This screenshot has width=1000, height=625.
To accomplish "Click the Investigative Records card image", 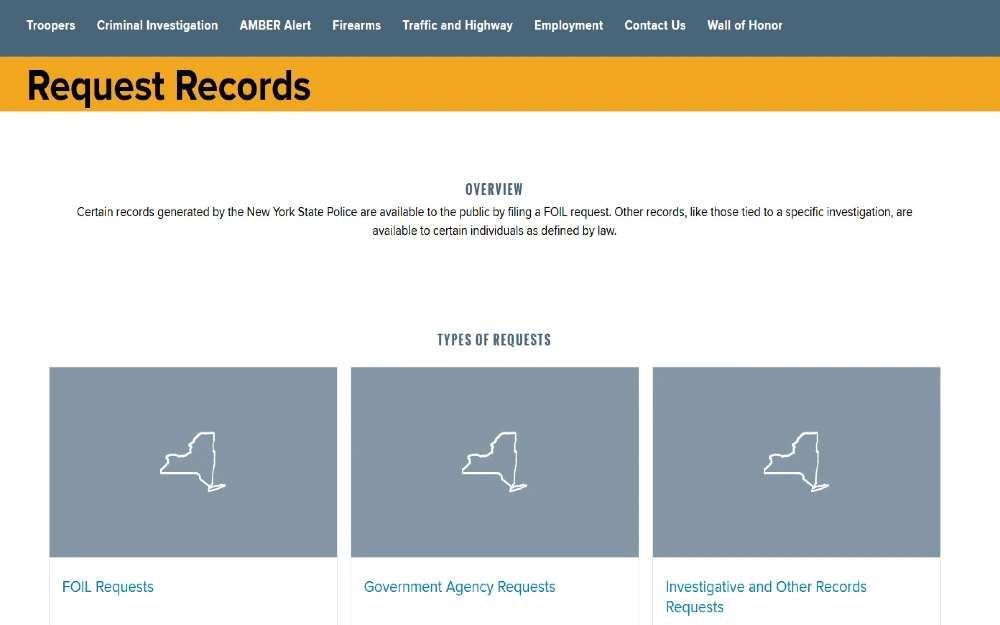I will coord(797,462).
